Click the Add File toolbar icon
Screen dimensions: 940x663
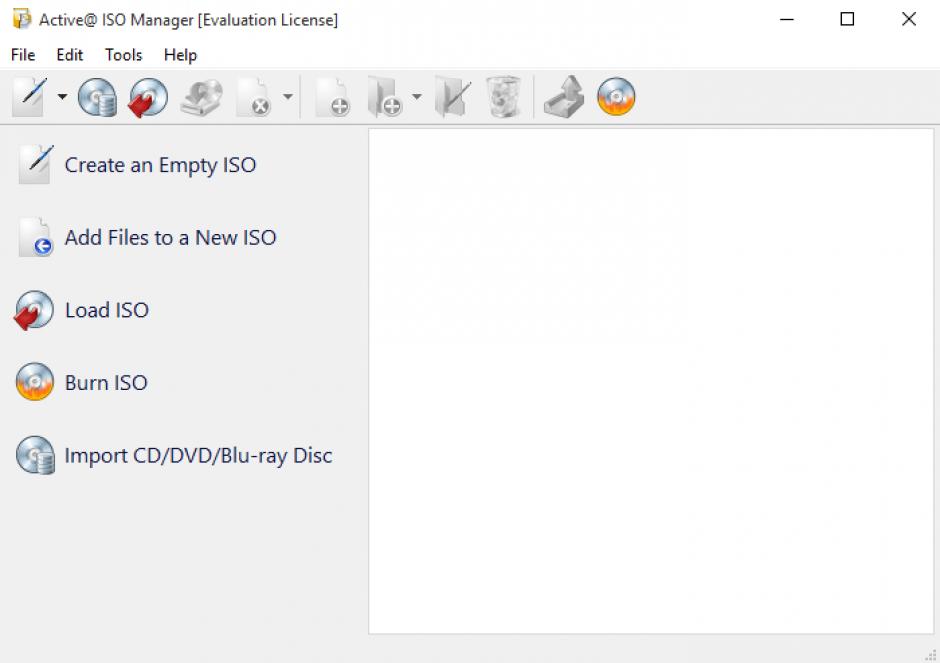pos(333,97)
